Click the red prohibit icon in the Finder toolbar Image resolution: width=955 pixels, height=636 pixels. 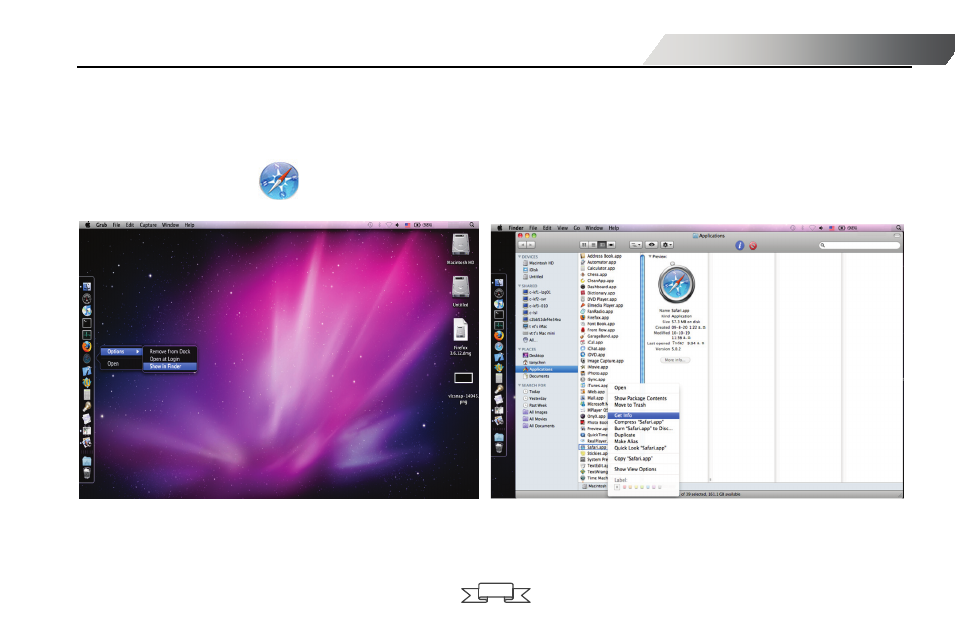pos(753,246)
